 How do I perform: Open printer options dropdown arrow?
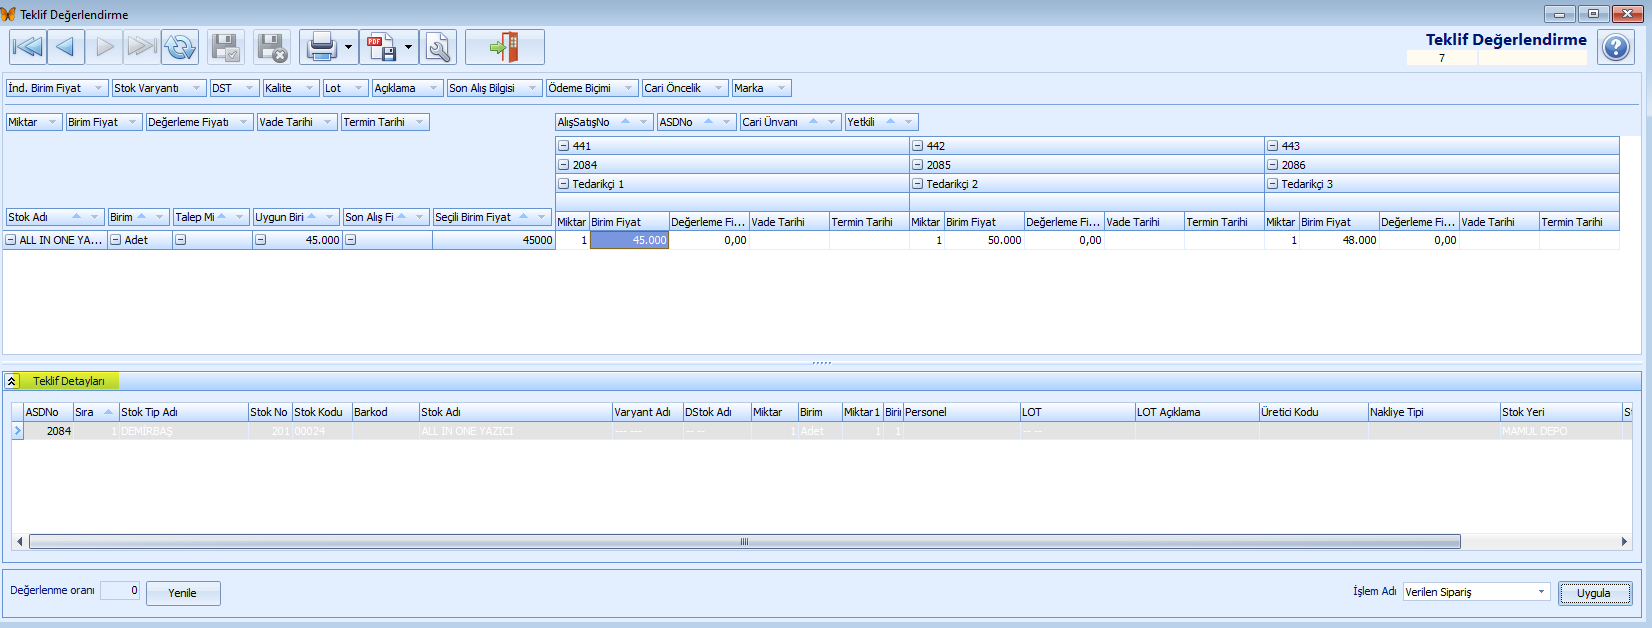348,47
